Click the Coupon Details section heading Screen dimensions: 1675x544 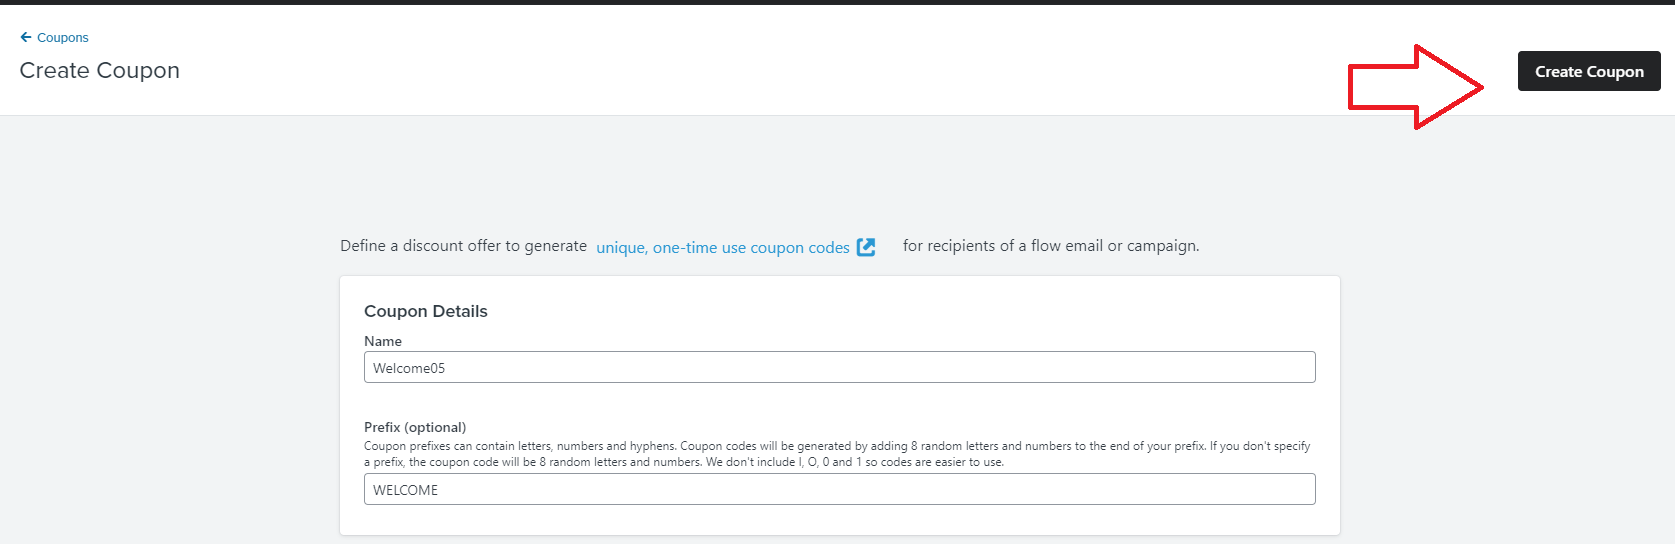click(x=426, y=311)
